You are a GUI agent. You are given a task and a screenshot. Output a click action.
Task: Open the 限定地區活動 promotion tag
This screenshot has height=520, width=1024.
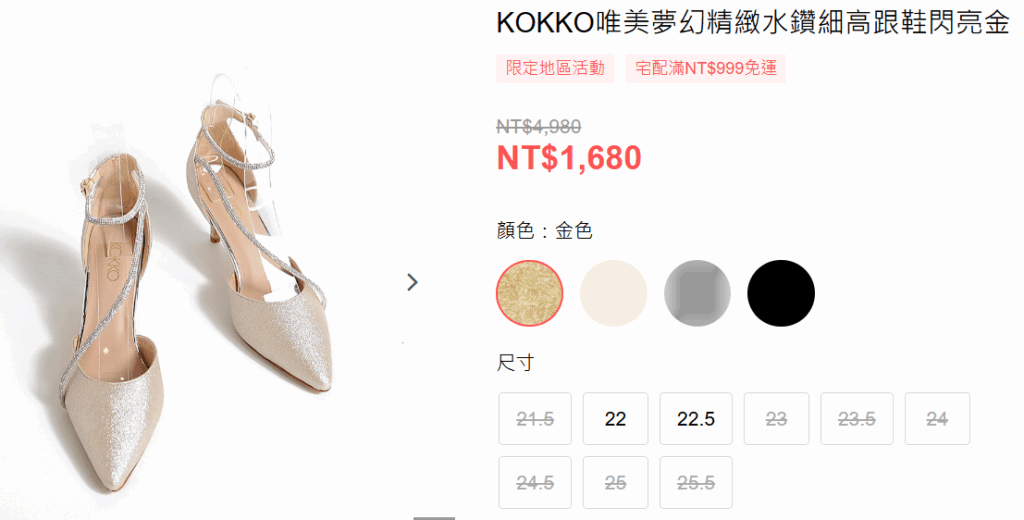[555, 68]
